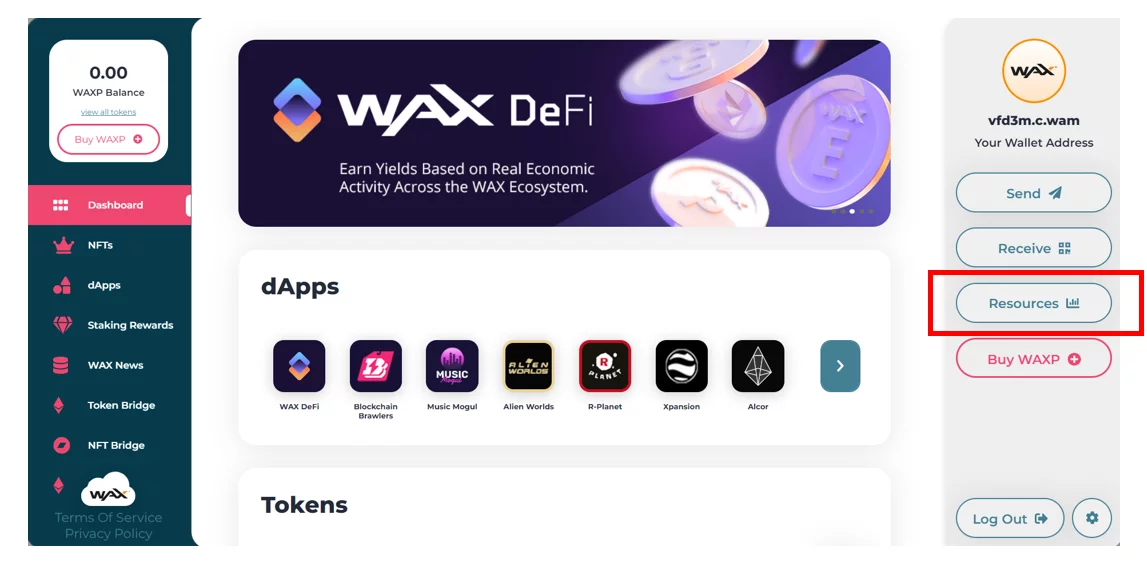Select the highlighted carousel dot on banner

pos(851,211)
